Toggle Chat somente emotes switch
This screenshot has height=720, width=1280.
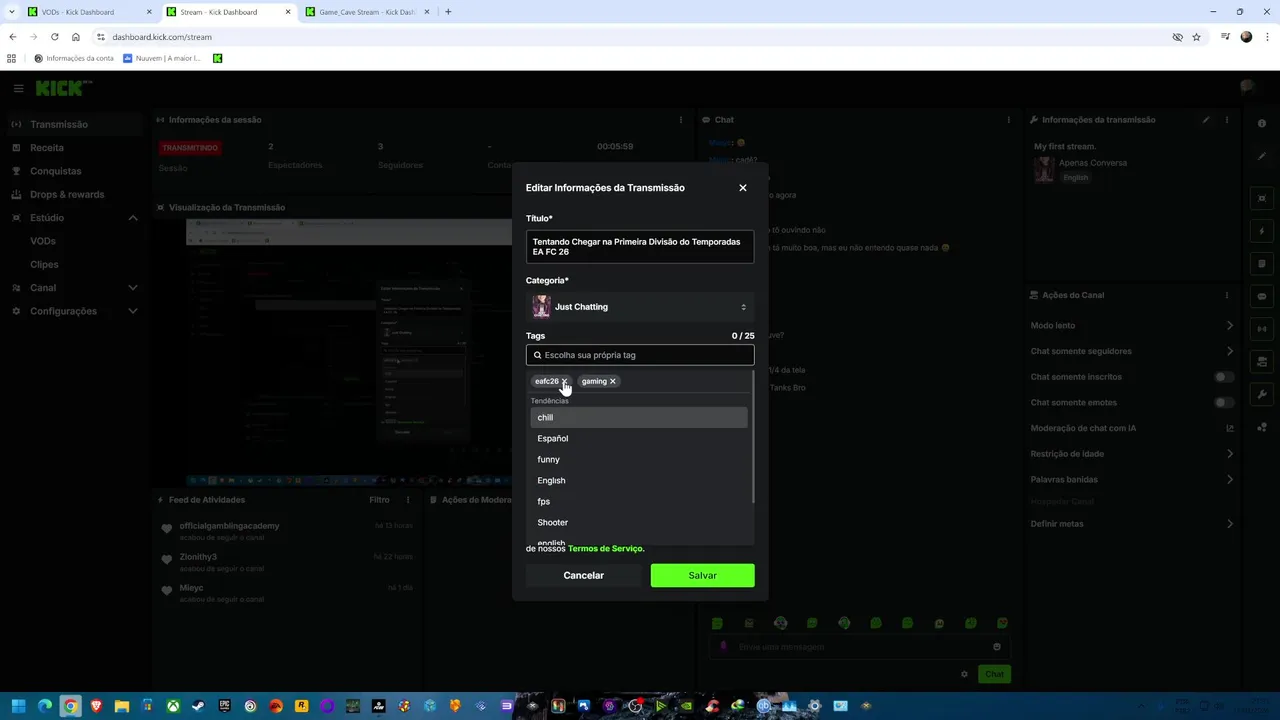1224,402
